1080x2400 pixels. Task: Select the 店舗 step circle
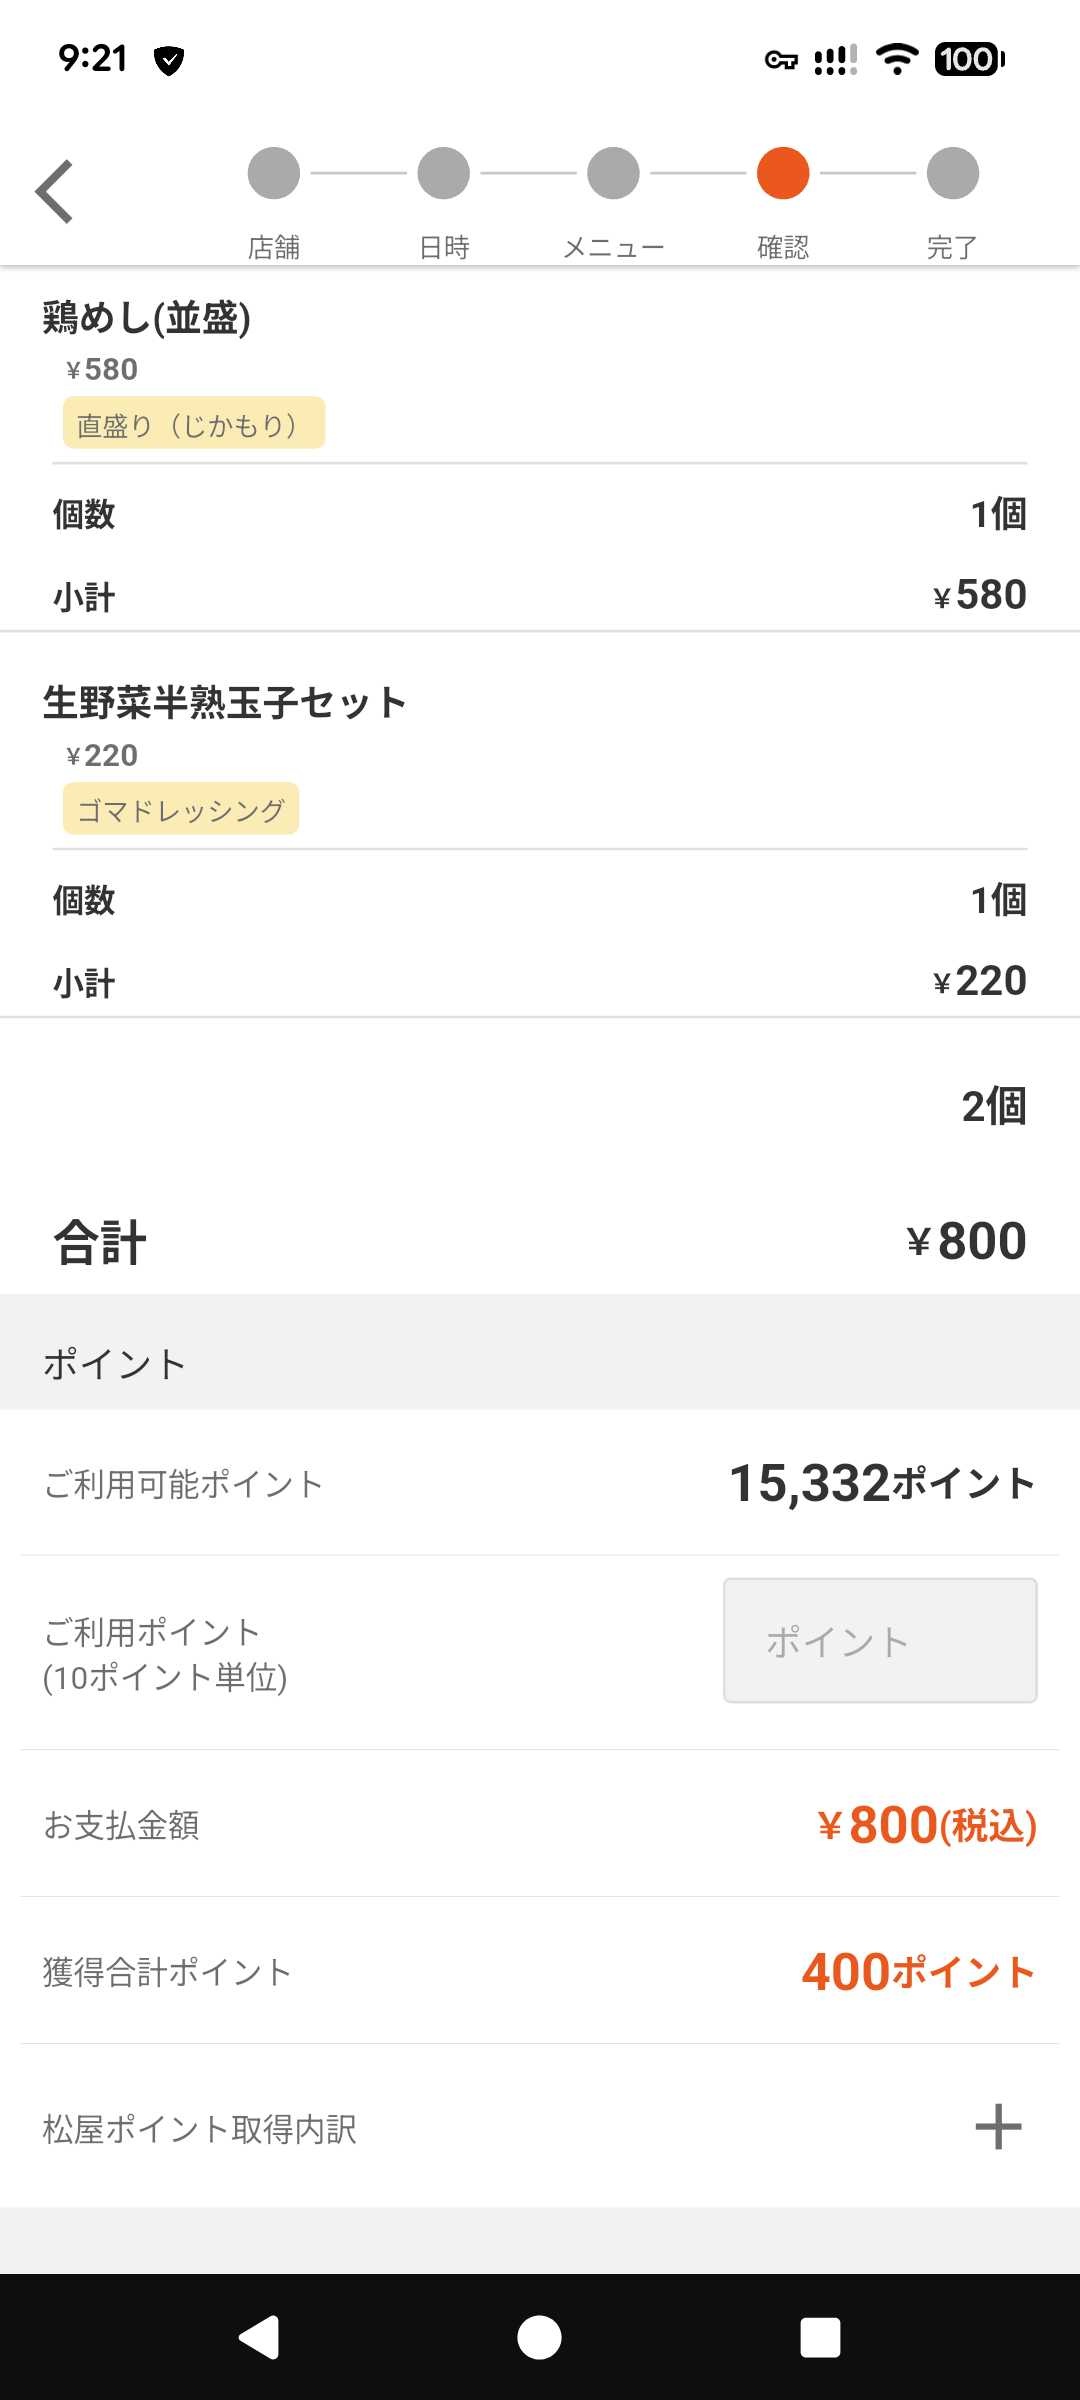click(274, 173)
